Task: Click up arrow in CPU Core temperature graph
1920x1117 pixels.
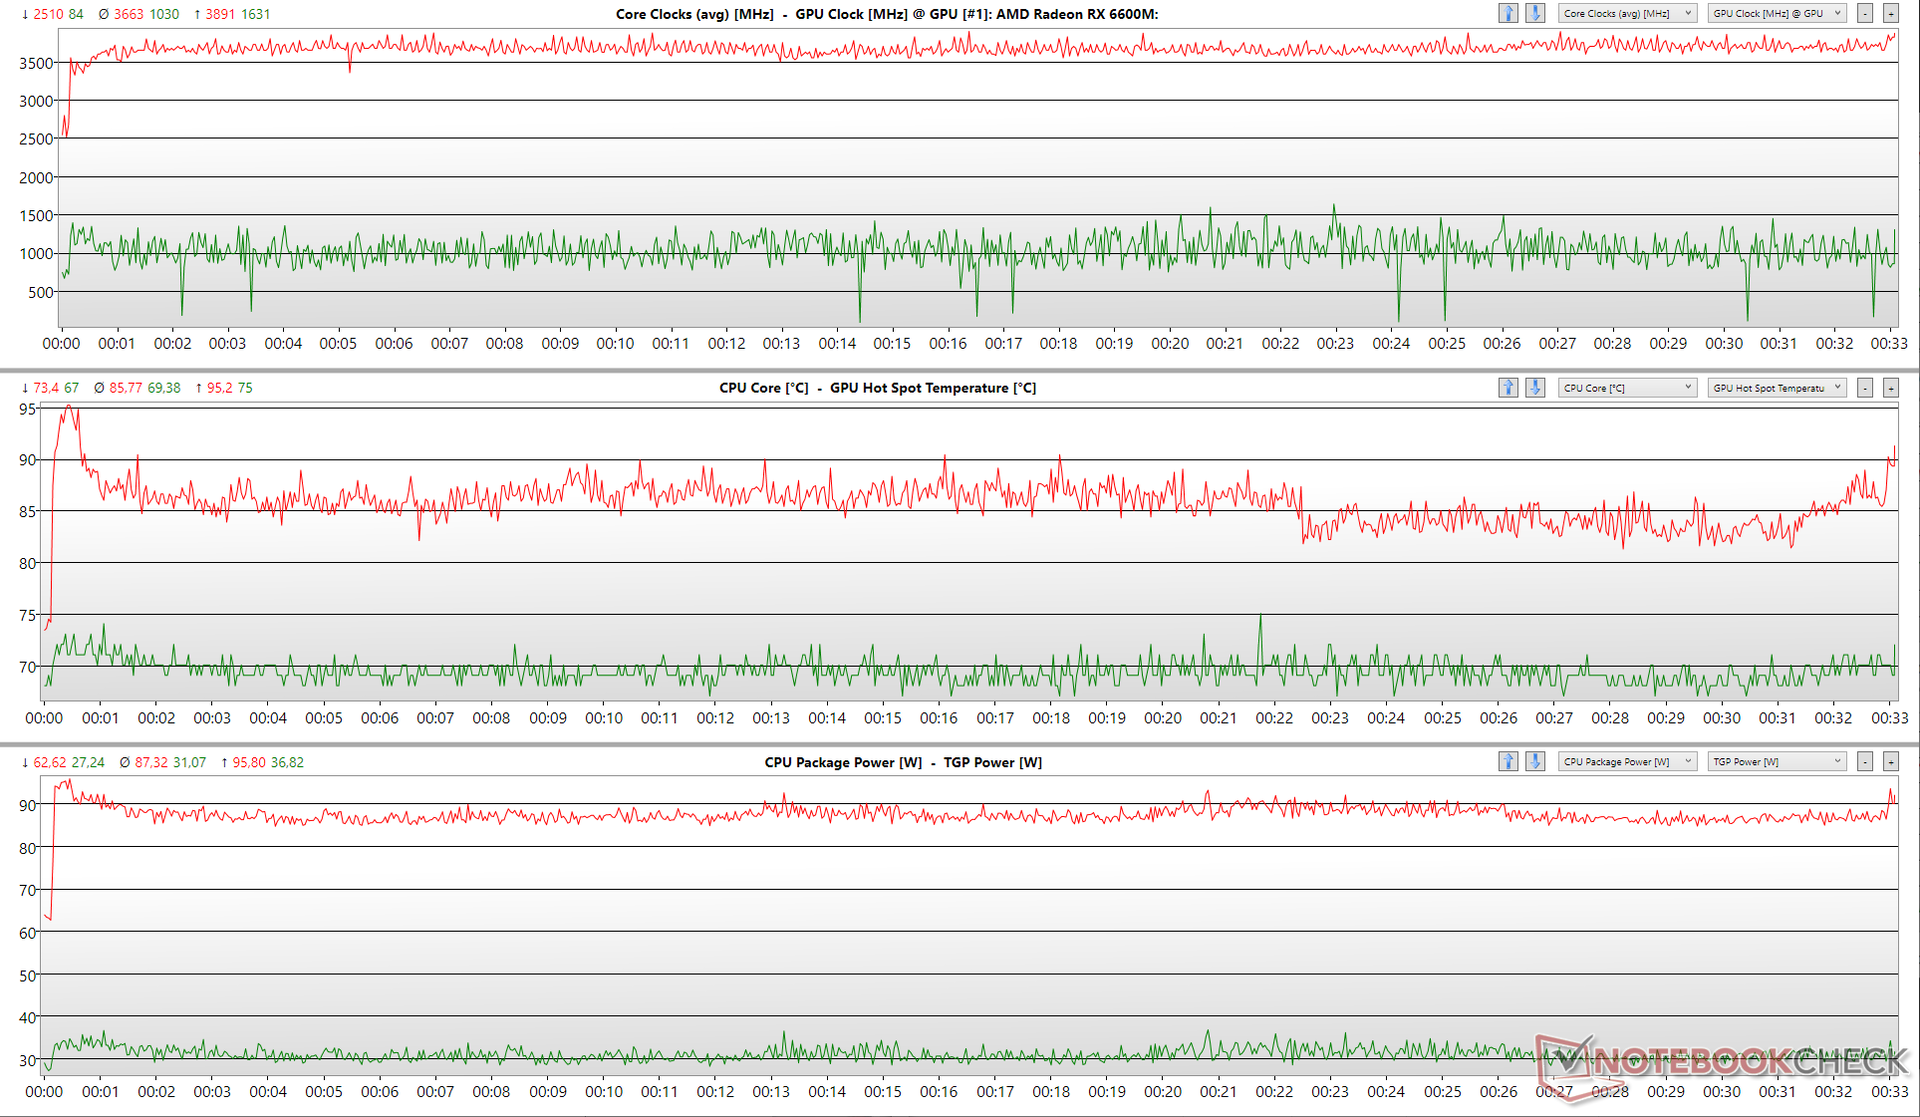Action: tap(1508, 388)
